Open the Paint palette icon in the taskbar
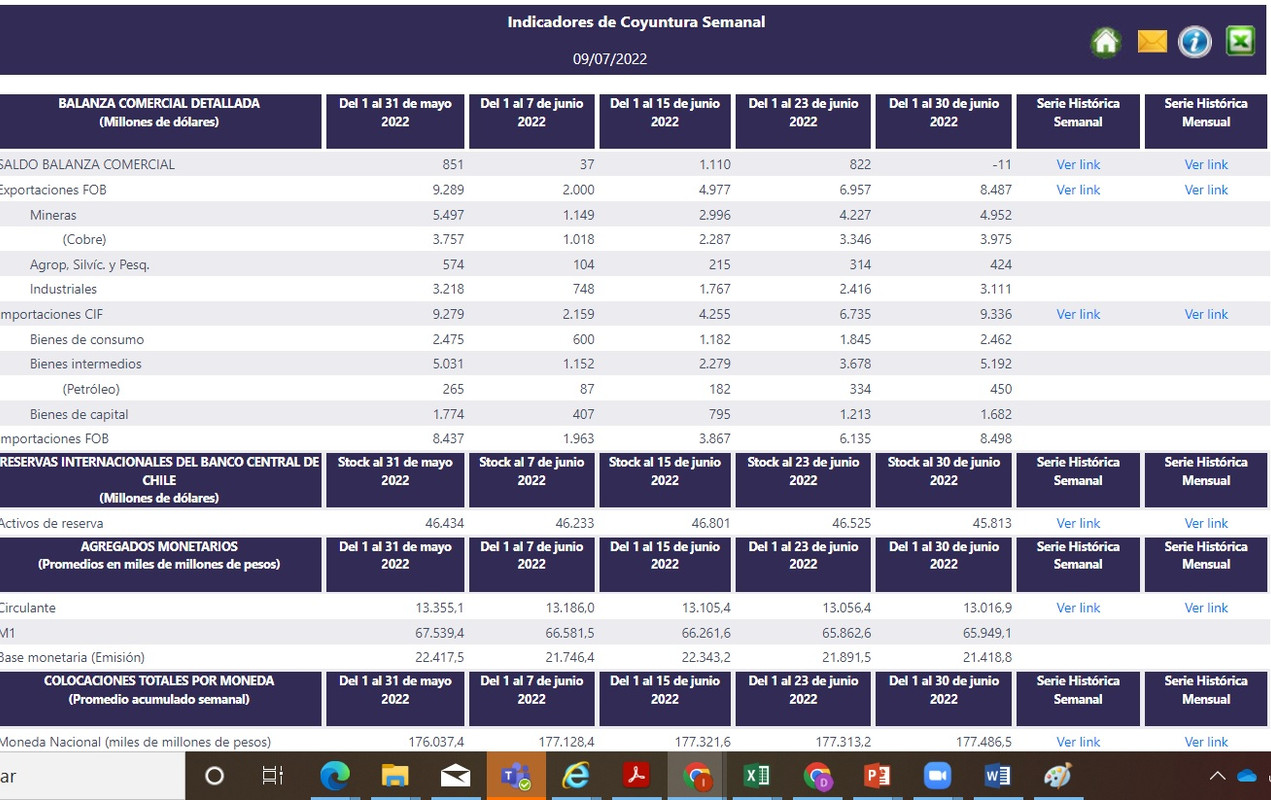The height and width of the screenshot is (800, 1271). pyautogui.click(x=1057, y=776)
